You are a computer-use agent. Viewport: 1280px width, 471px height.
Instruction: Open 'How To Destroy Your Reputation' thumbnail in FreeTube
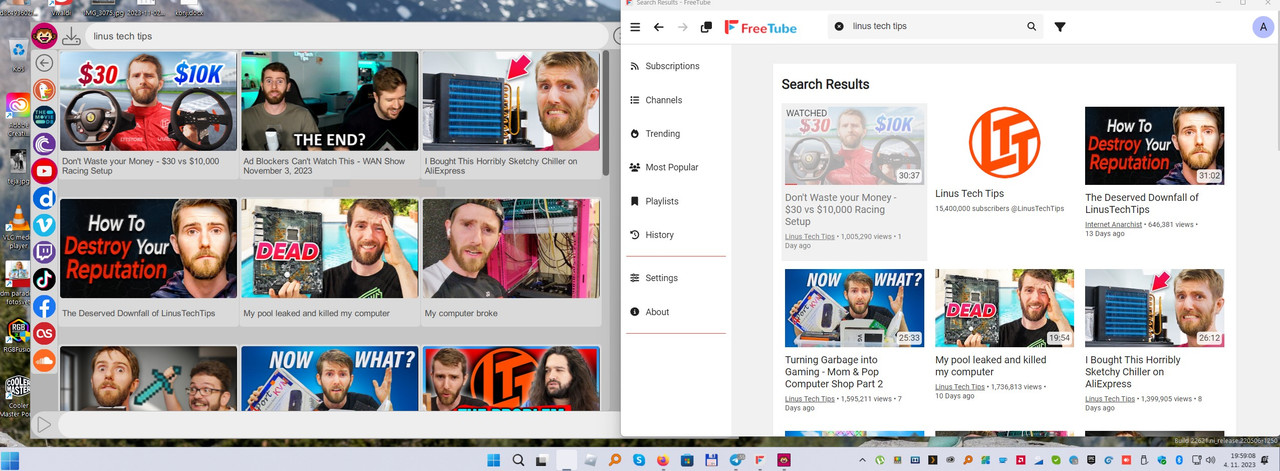click(1154, 146)
